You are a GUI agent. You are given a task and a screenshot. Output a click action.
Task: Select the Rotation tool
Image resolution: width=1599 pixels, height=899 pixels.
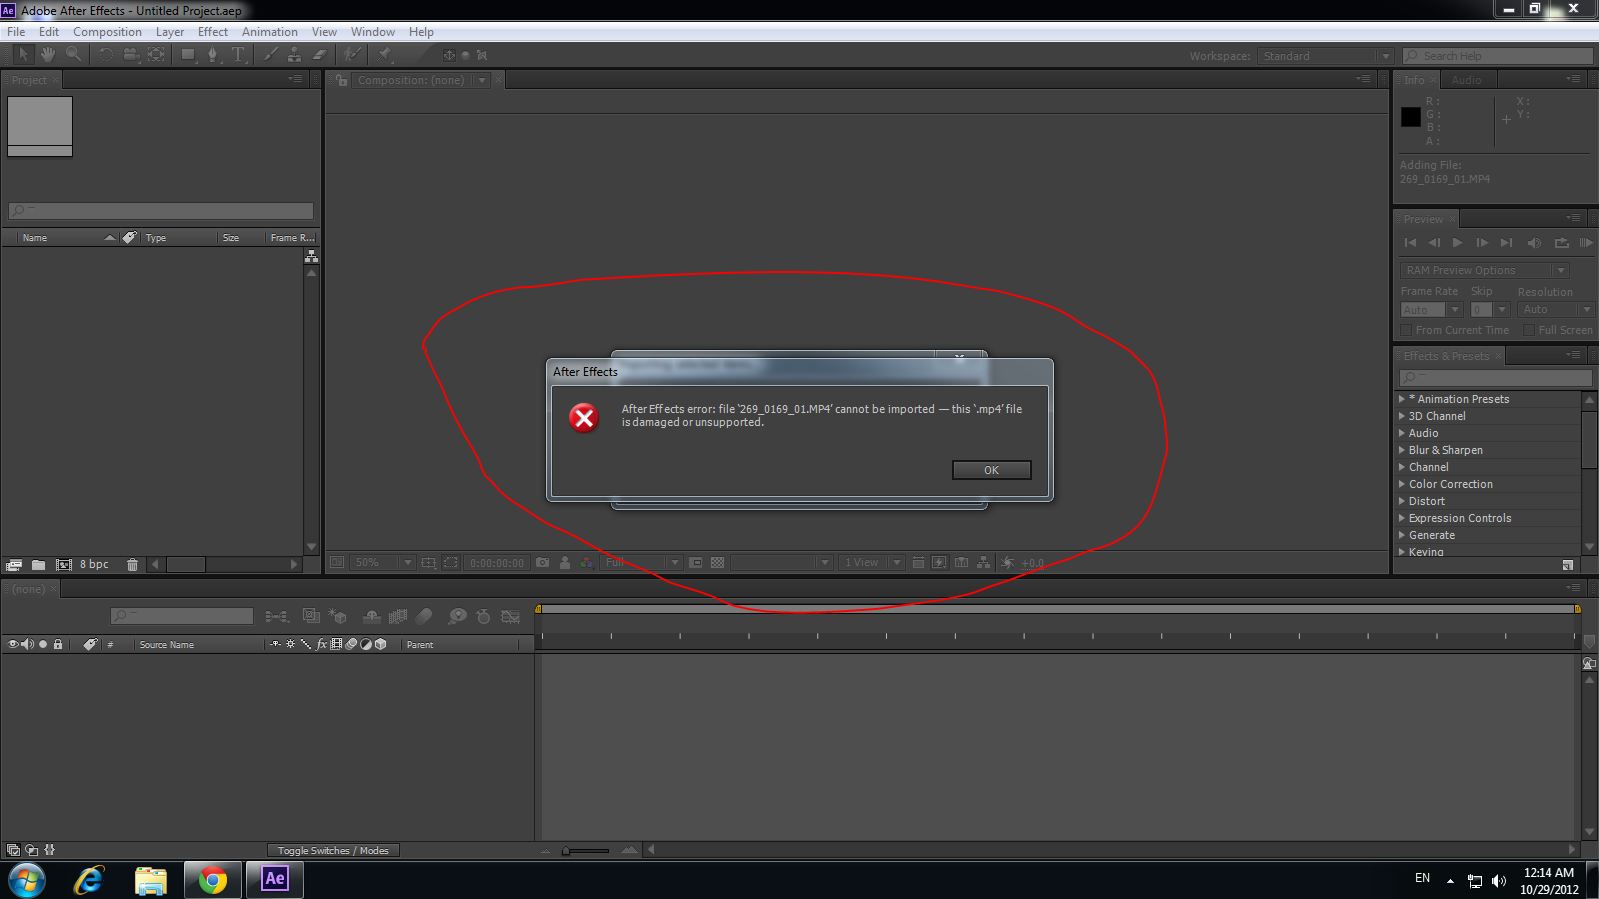tap(105, 55)
